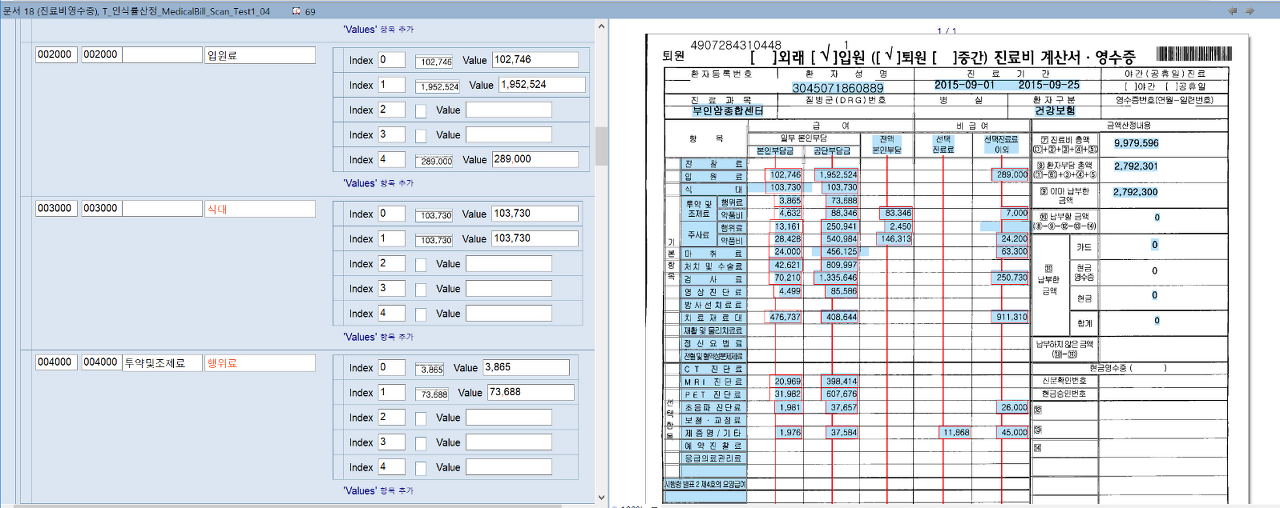1280x508 pixels.
Task: Click the Value field containing 289,000
Action: (x=536, y=159)
